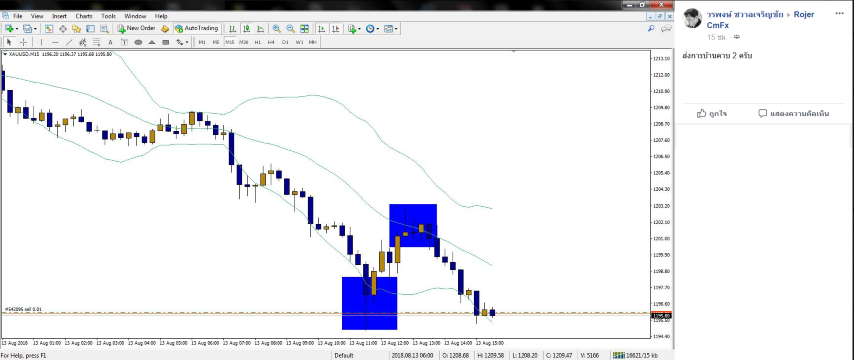Image resolution: width=854 pixels, height=360 pixels.
Task: Open the Charts menu
Action: pyautogui.click(x=84, y=16)
